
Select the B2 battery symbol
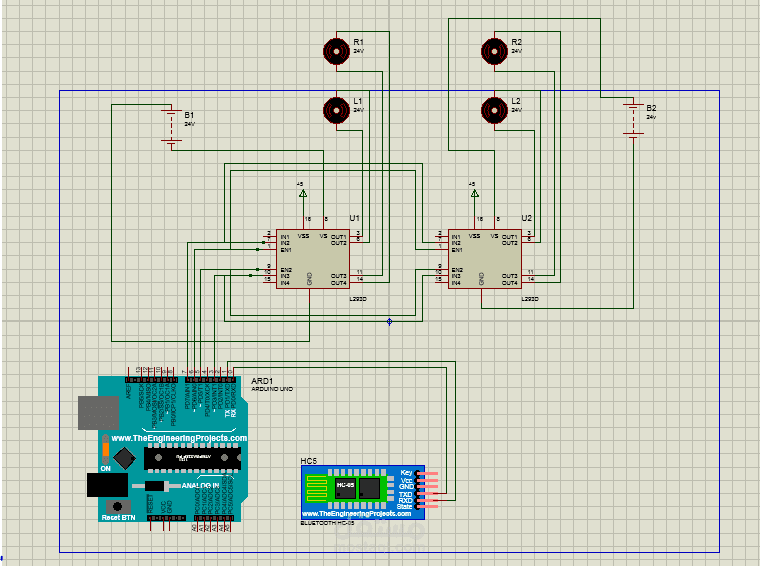click(633, 119)
